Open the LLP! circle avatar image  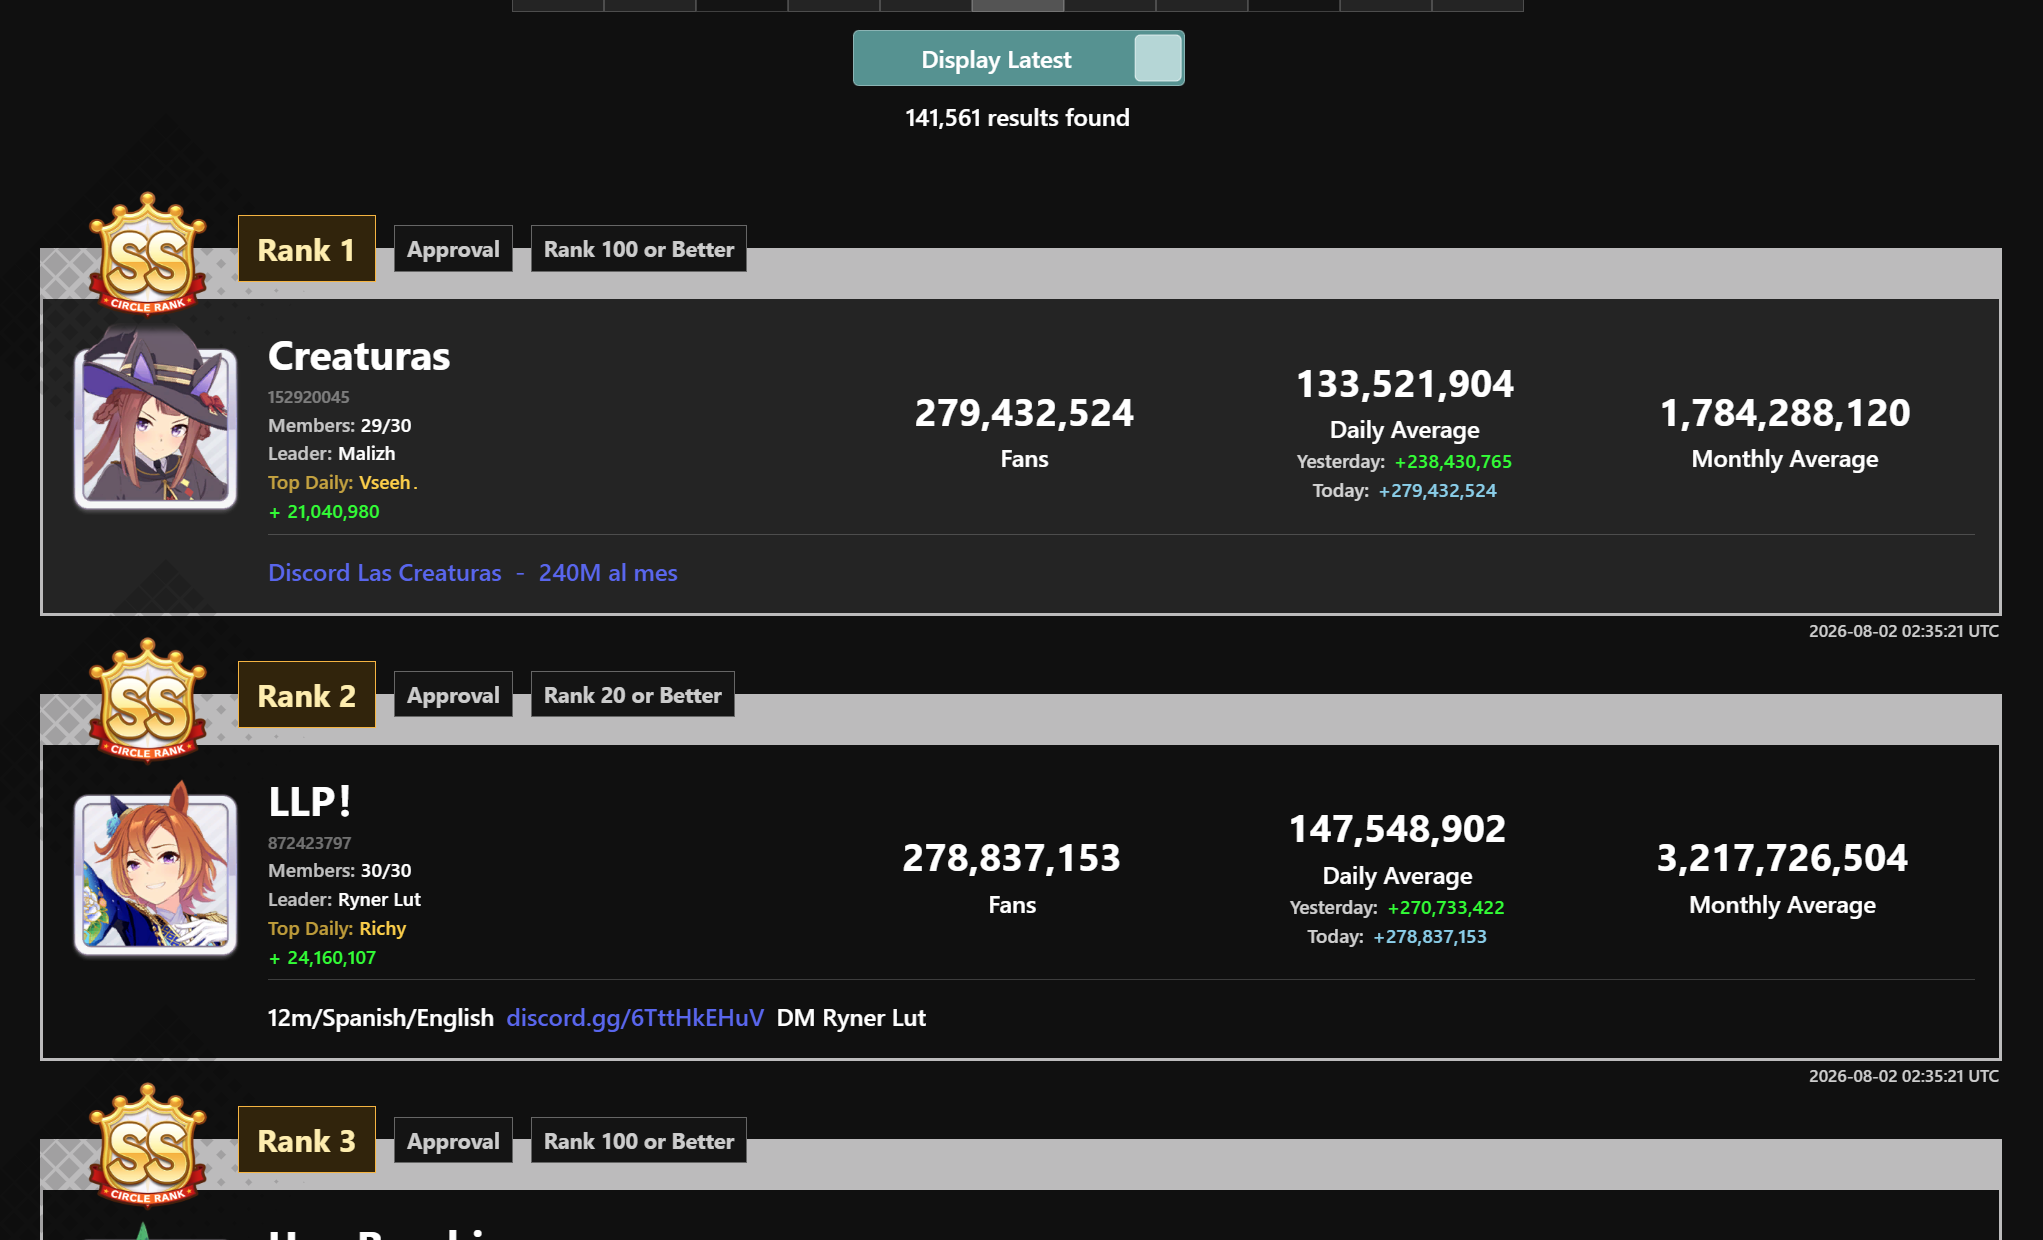click(155, 868)
